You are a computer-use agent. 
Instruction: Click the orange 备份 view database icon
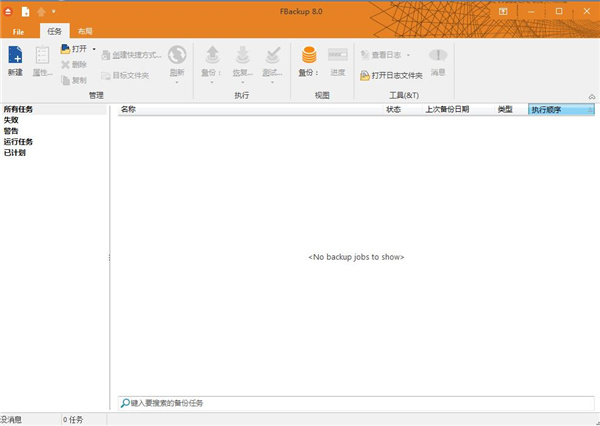309,55
